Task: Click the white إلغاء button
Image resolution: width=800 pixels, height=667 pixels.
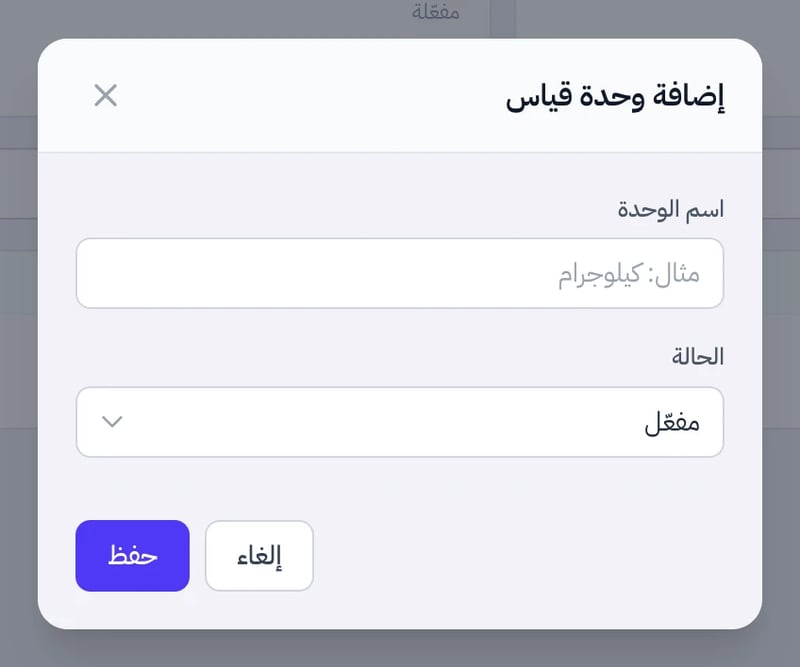Action: [x=259, y=556]
